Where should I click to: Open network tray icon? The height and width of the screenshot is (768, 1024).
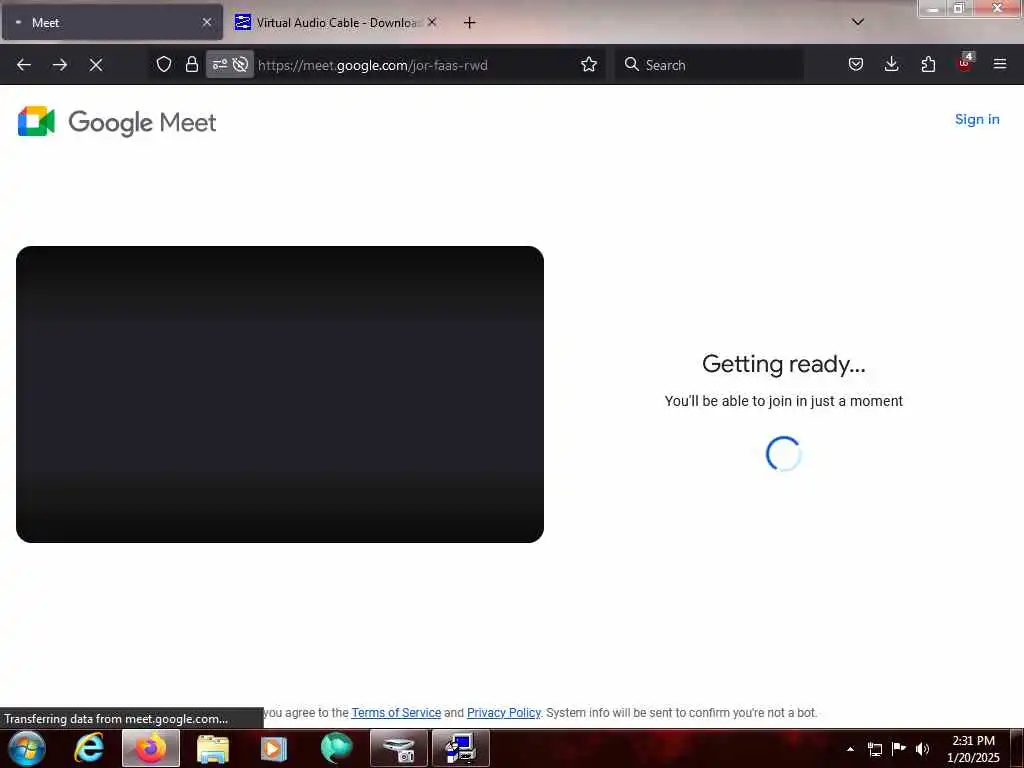874,749
